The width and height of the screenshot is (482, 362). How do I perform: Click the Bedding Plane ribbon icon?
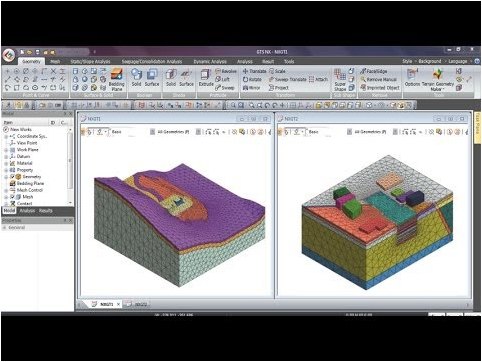[117, 79]
